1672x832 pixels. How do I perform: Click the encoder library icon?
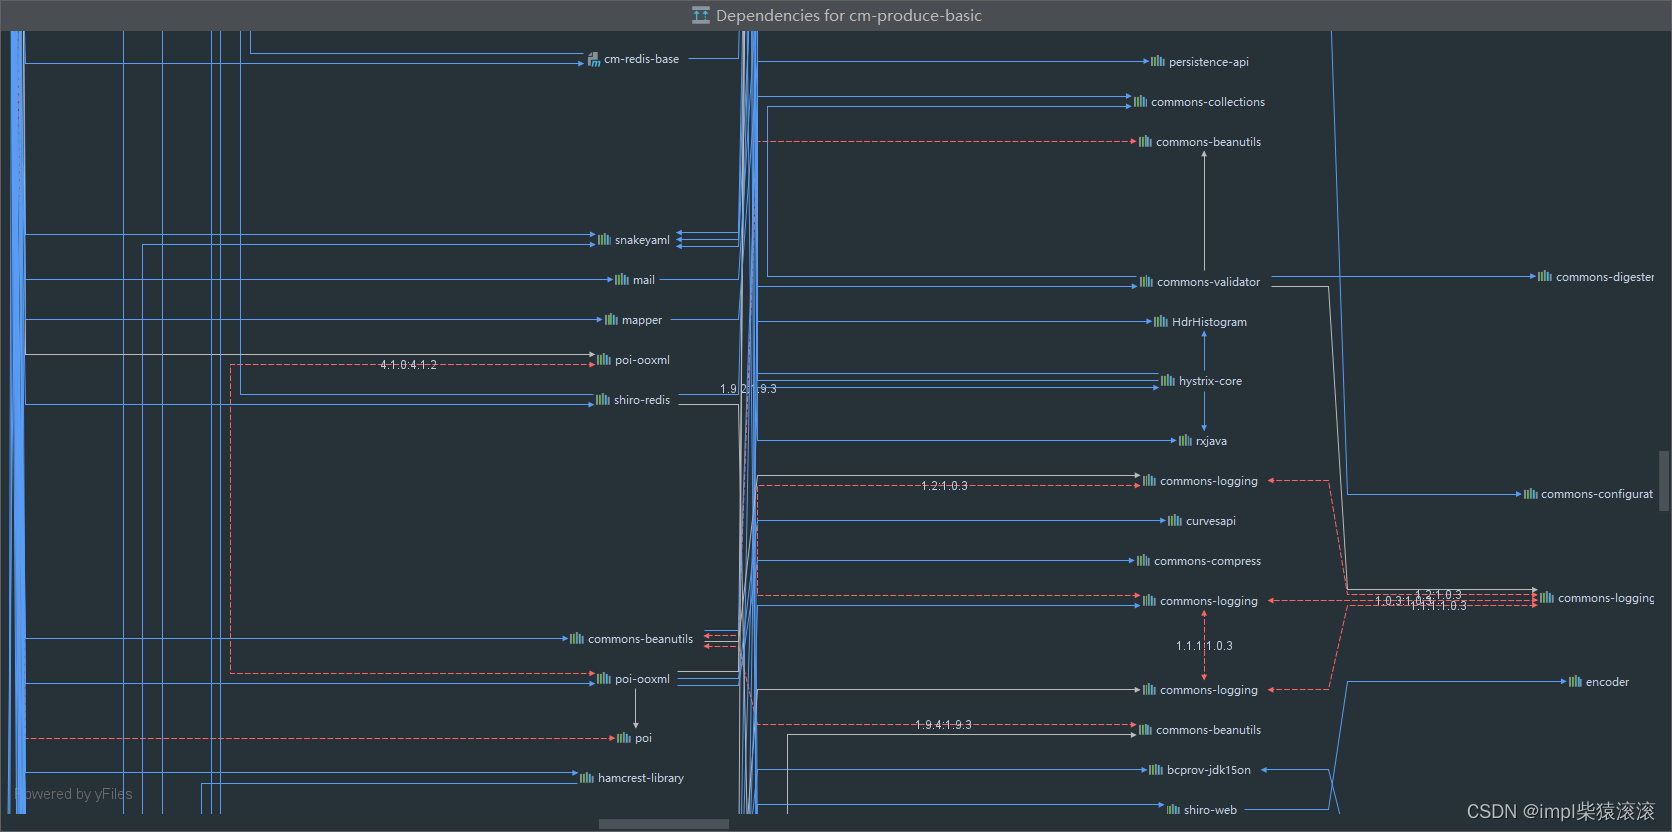point(1575,682)
